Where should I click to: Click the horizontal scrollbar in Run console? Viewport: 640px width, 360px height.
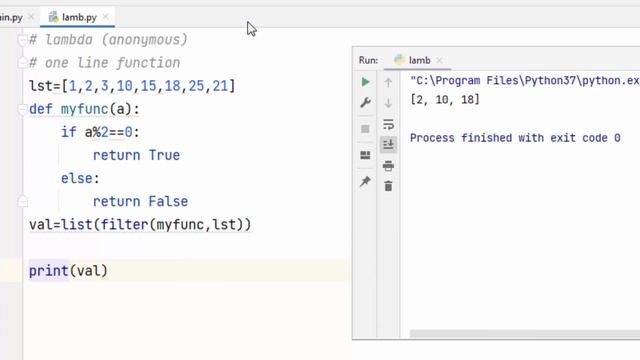pyautogui.click(x=524, y=334)
